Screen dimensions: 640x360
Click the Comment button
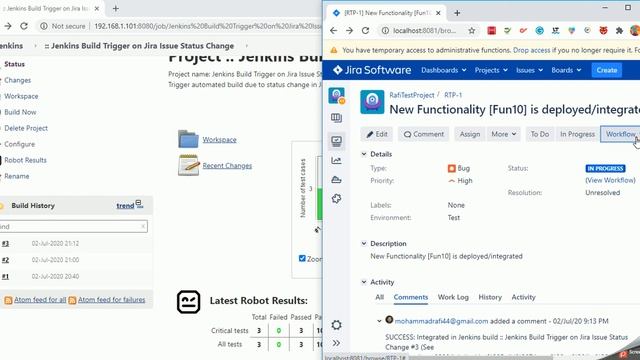424,134
